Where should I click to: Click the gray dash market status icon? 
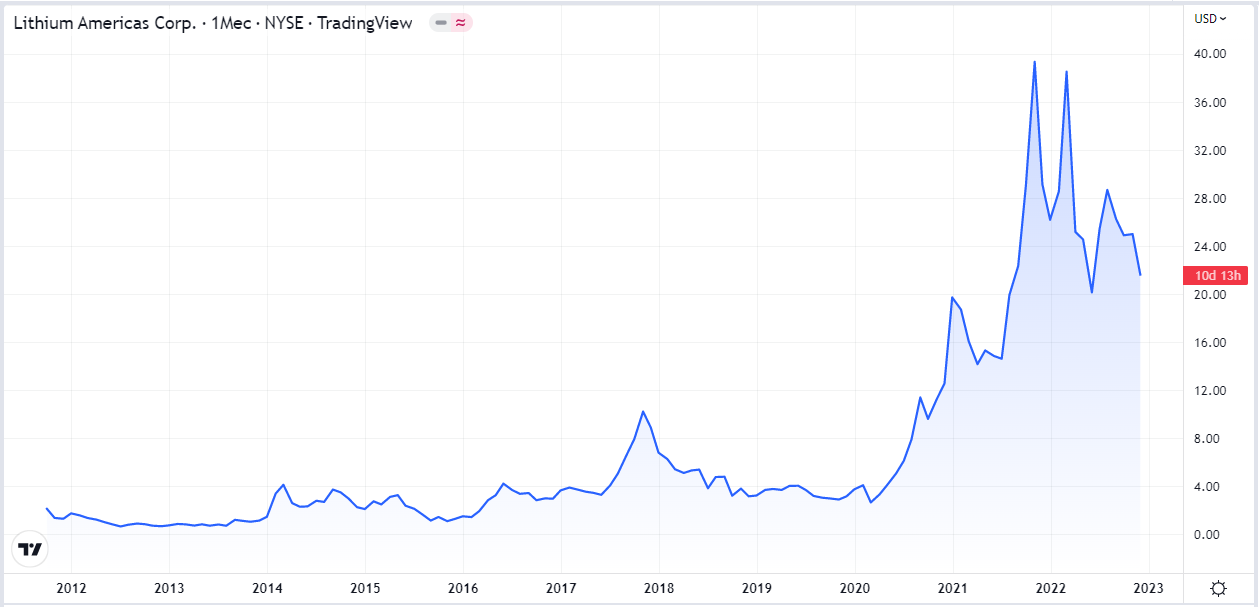[x=441, y=23]
